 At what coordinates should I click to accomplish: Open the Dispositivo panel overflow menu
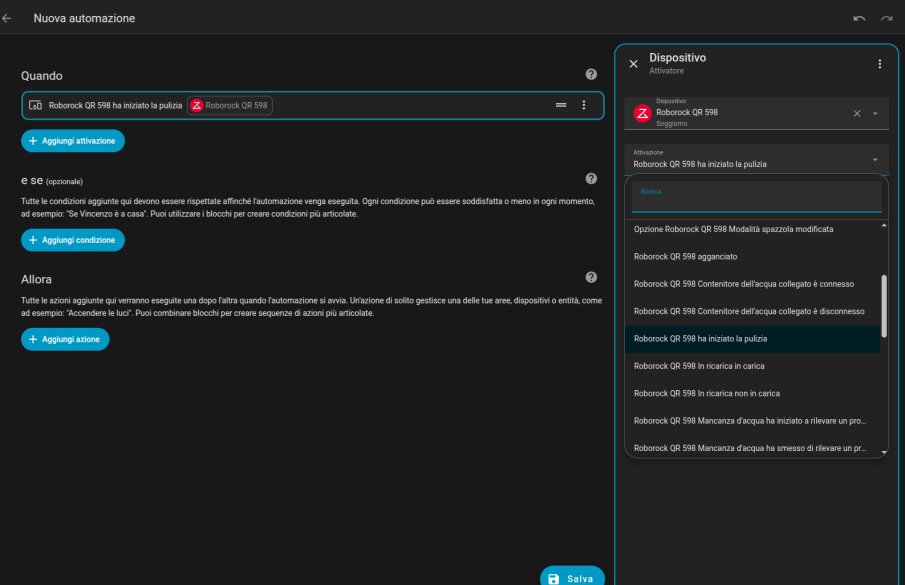pos(880,64)
